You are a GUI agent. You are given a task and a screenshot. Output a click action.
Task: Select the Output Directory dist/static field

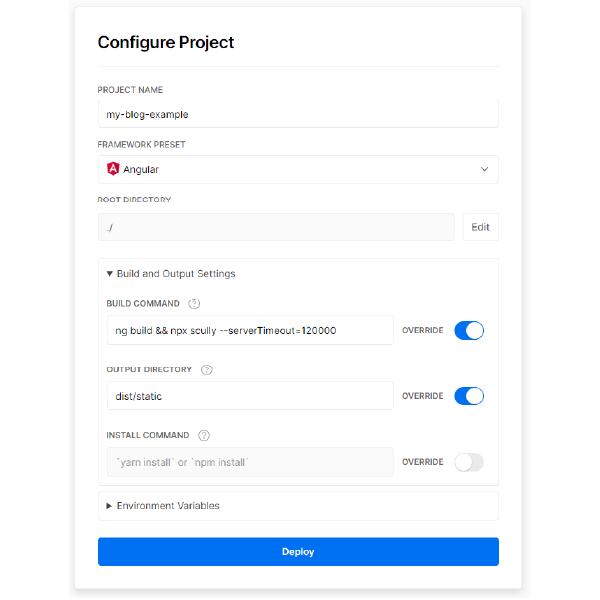click(x=250, y=396)
